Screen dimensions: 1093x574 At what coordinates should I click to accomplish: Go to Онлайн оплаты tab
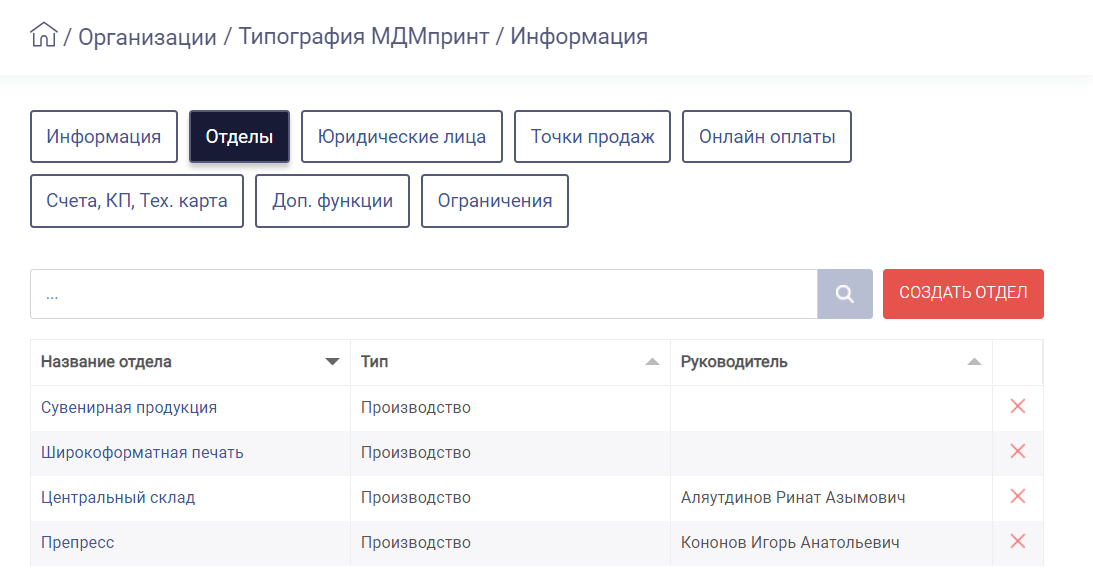[x=767, y=137]
